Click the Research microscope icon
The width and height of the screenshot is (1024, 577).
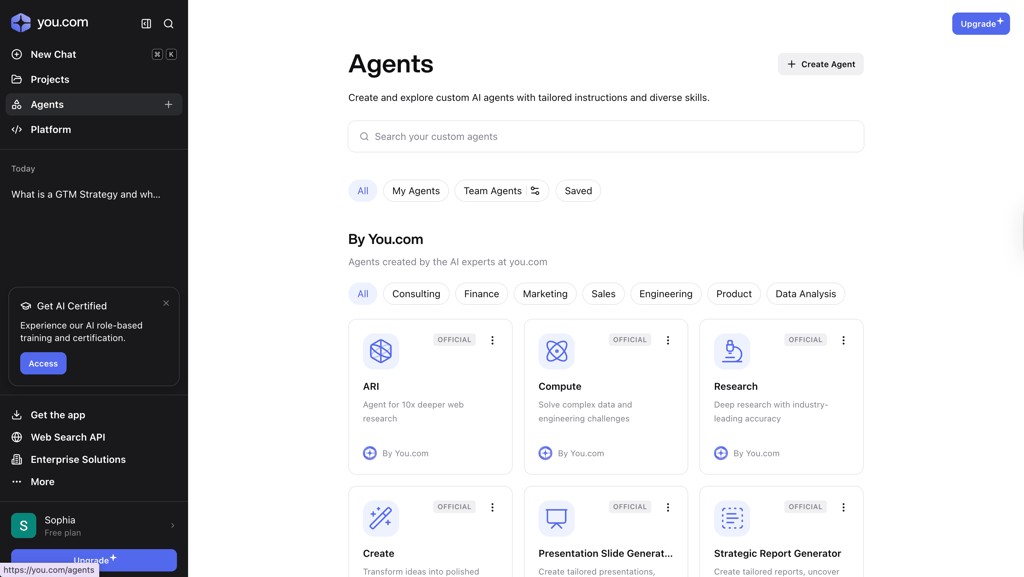coord(732,351)
